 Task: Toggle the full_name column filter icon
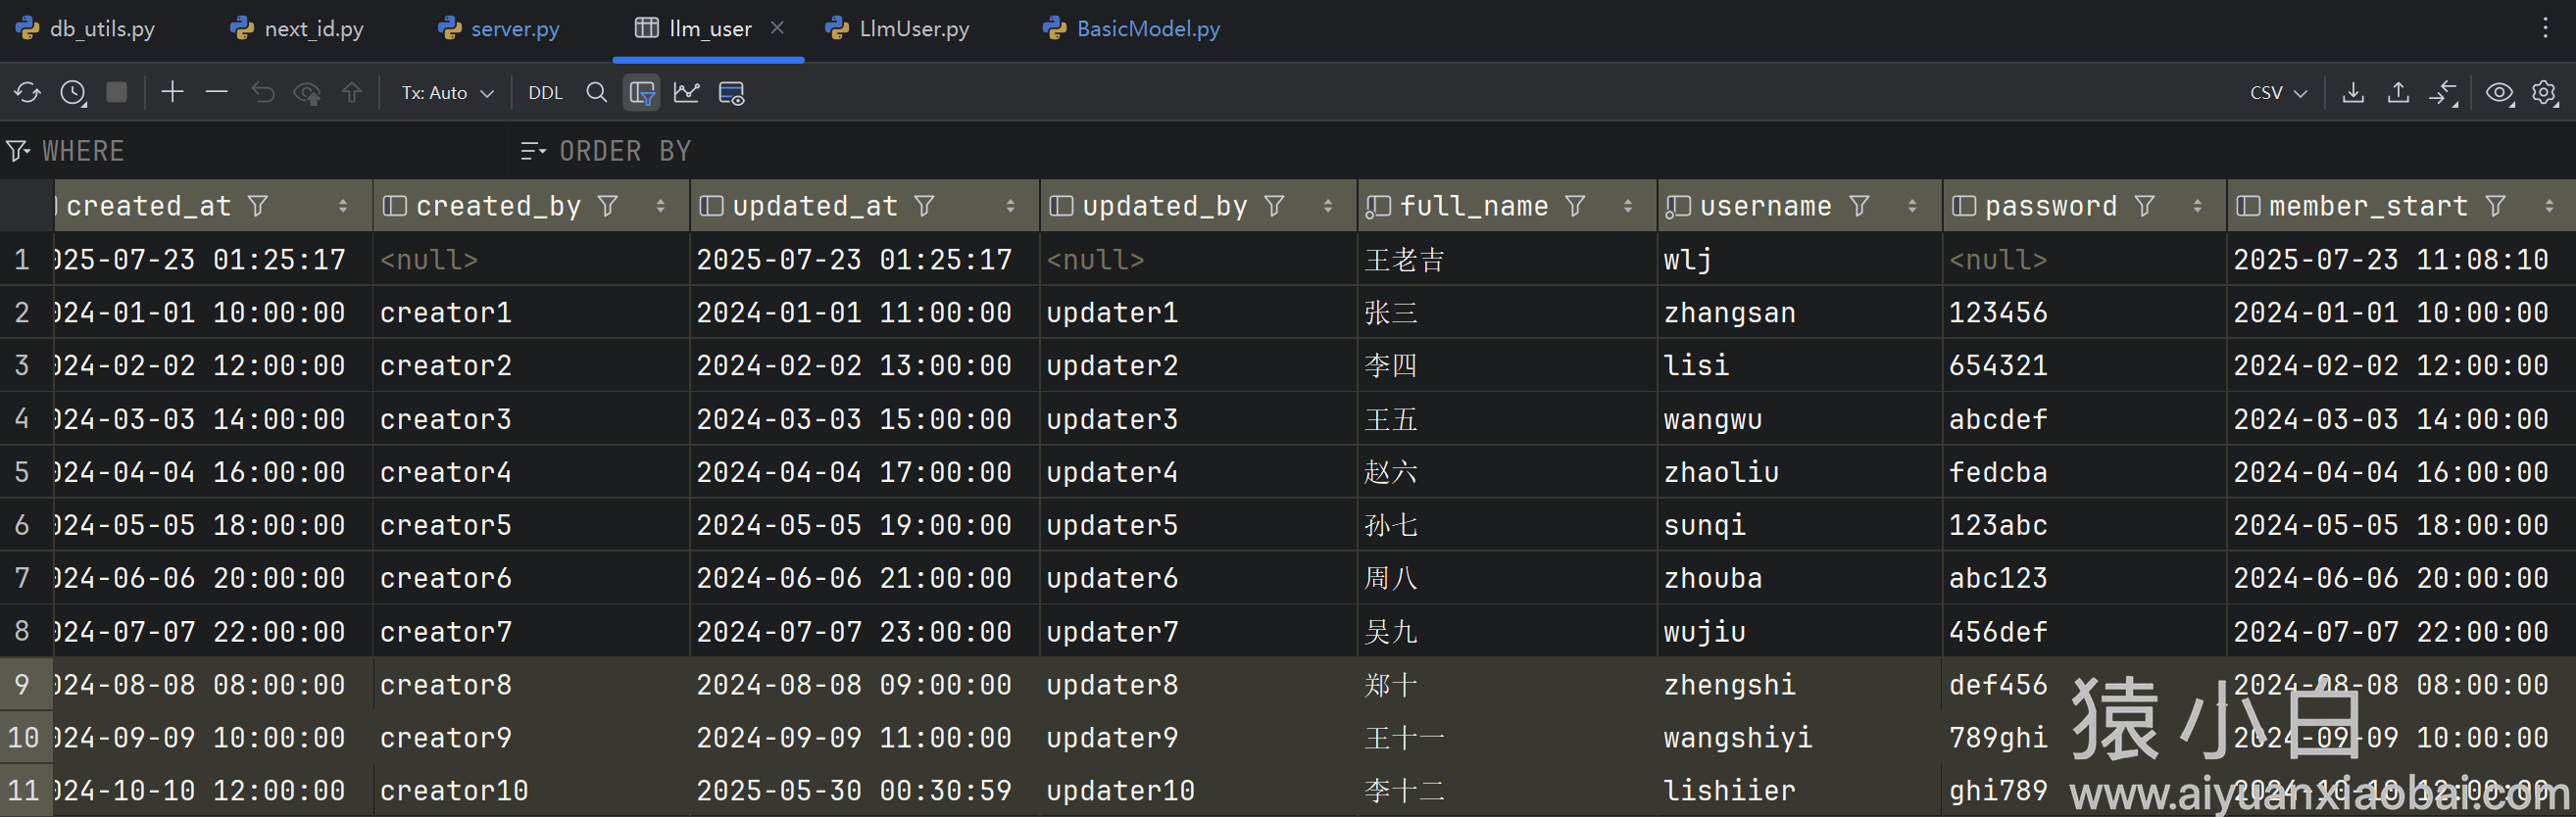click(x=1575, y=206)
